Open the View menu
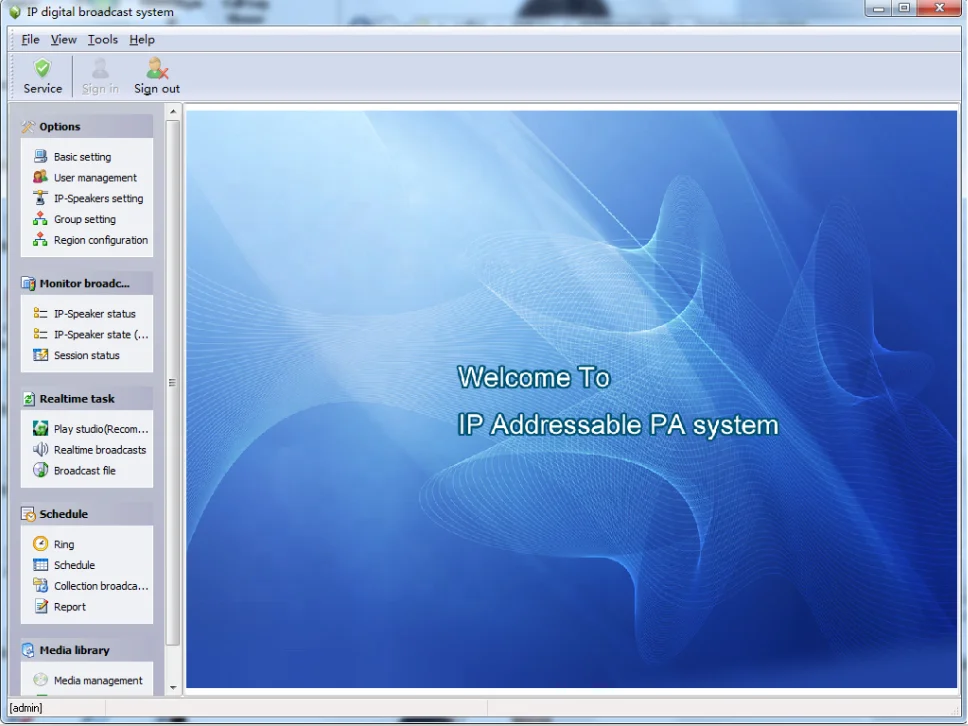Viewport: 968px width, 726px height. (x=63, y=39)
